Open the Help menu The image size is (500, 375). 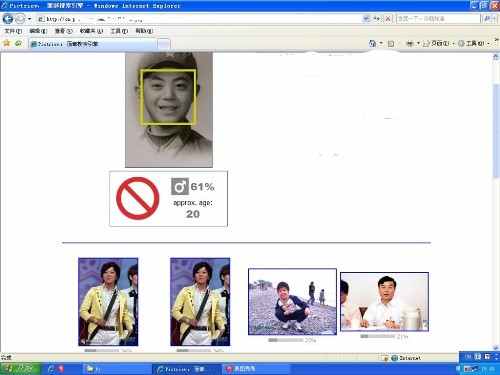tap(144, 31)
